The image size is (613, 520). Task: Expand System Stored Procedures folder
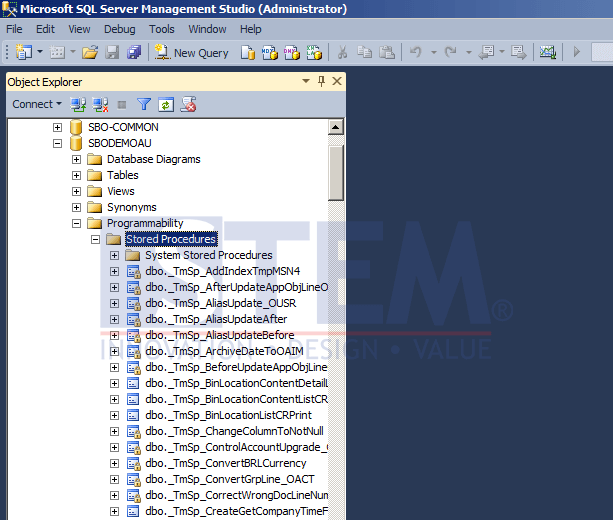(115, 256)
